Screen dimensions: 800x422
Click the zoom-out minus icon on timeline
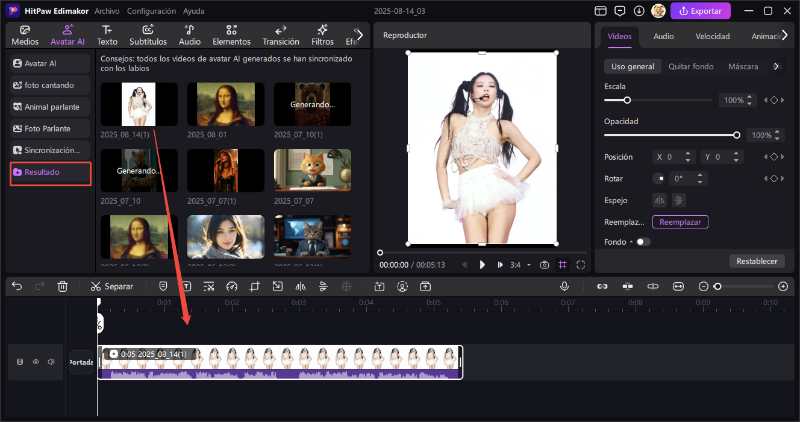(x=703, y=287)
